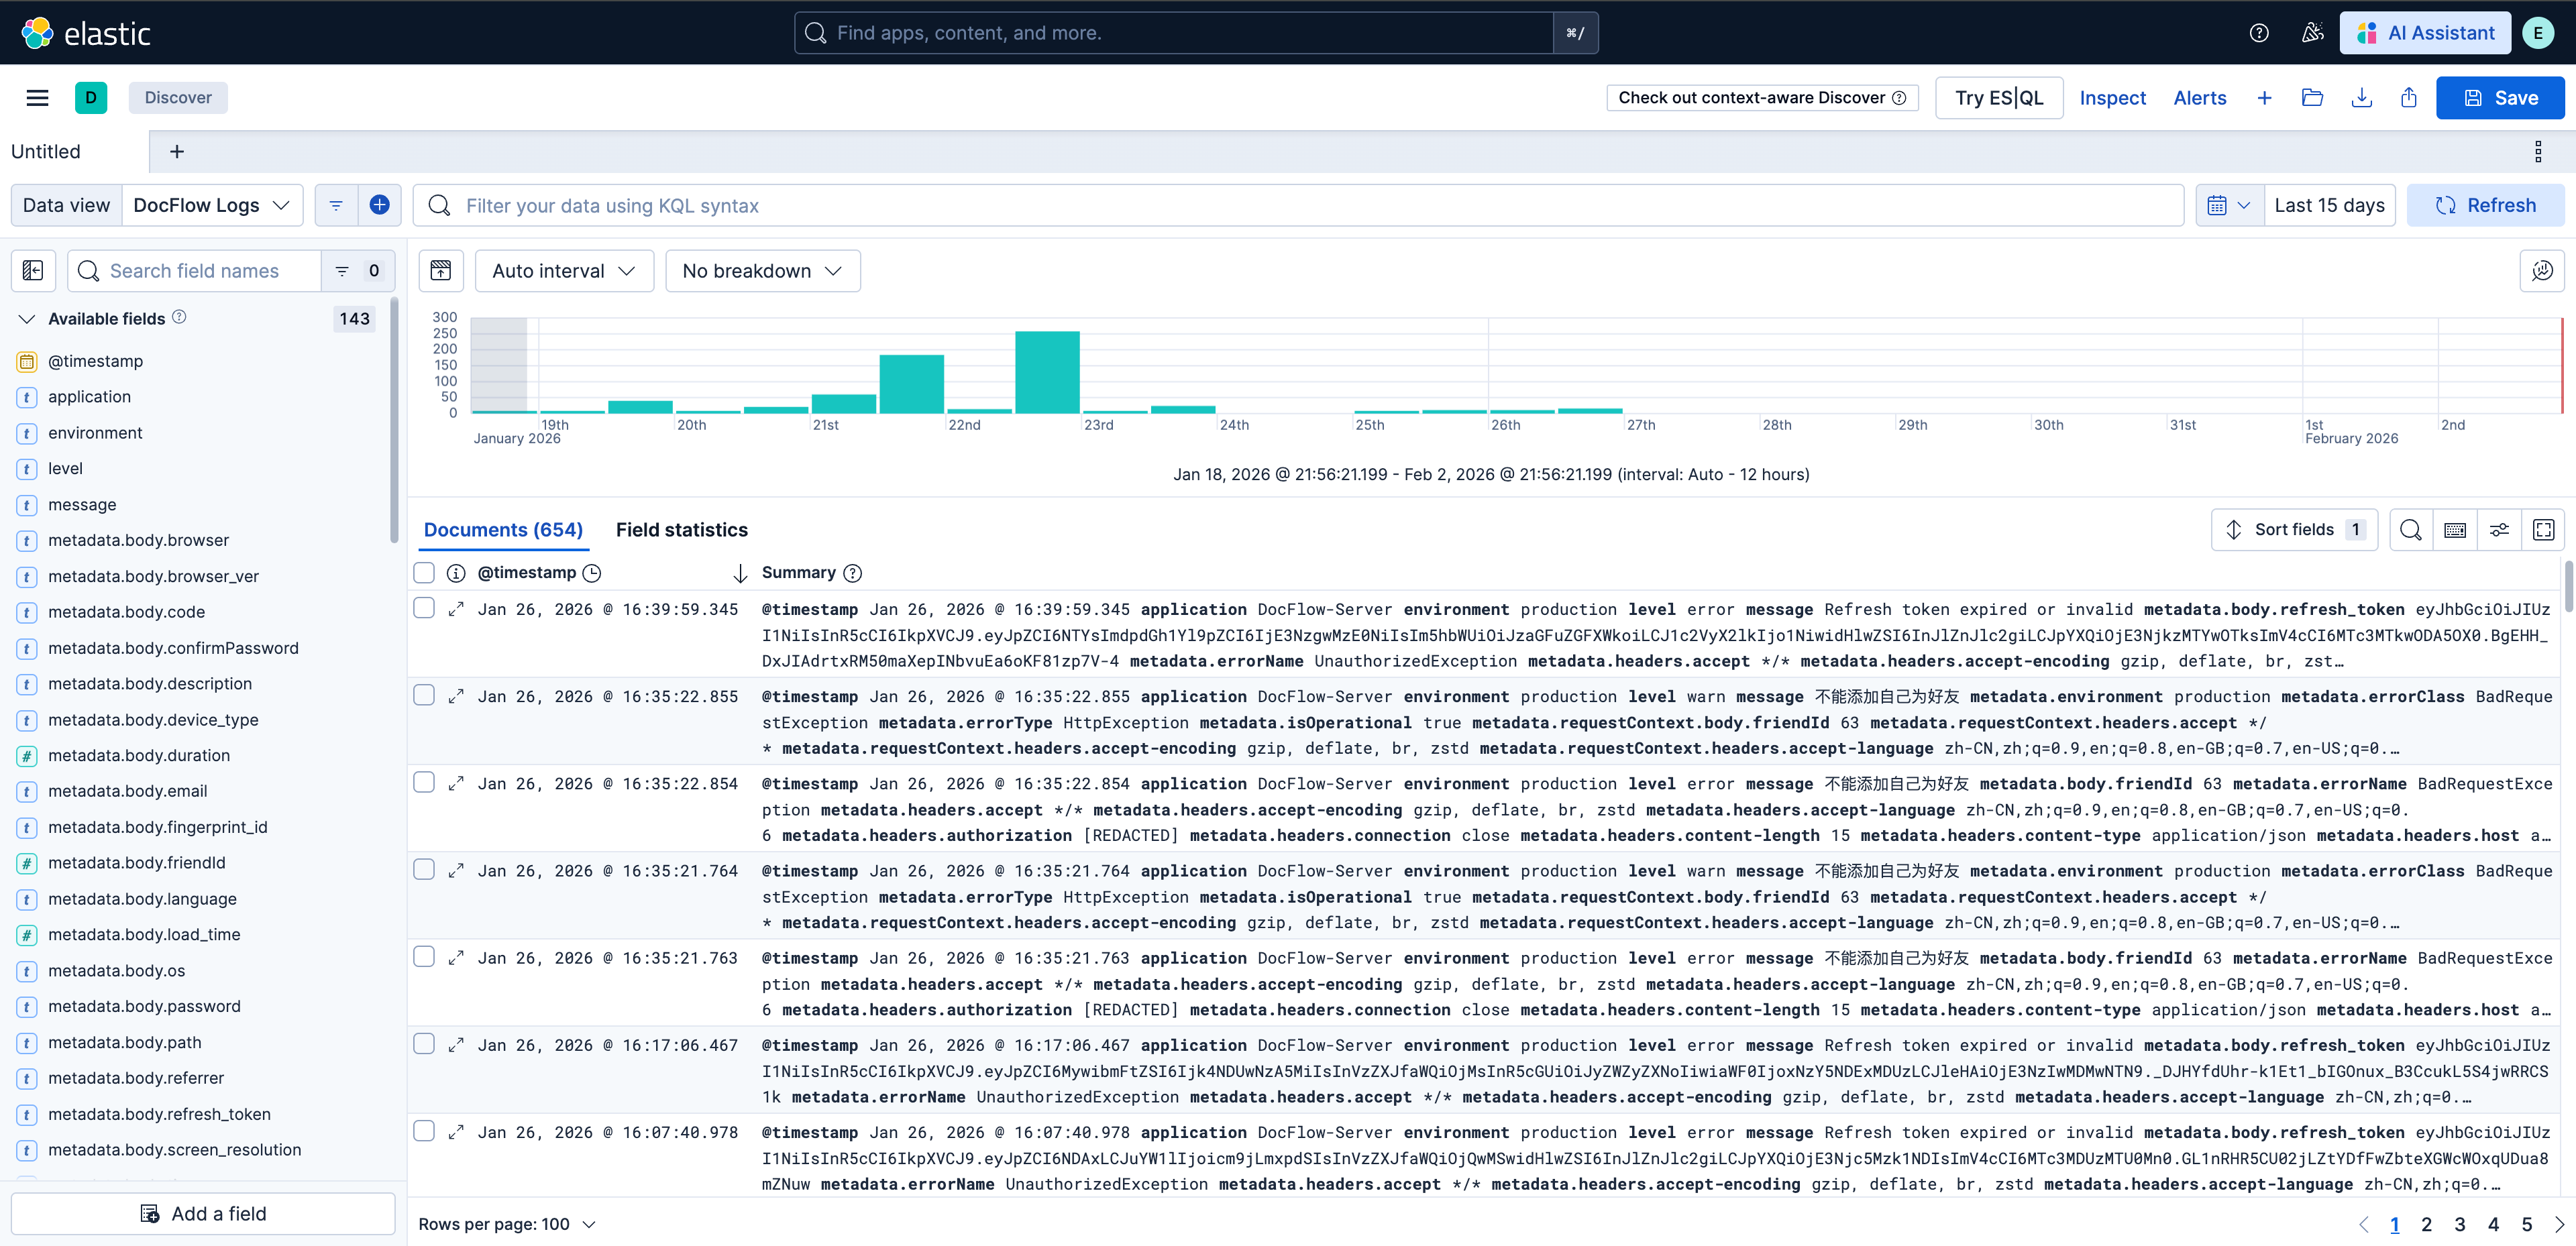
Task: Hide the histogram chart
Action: tap(441, 271)
